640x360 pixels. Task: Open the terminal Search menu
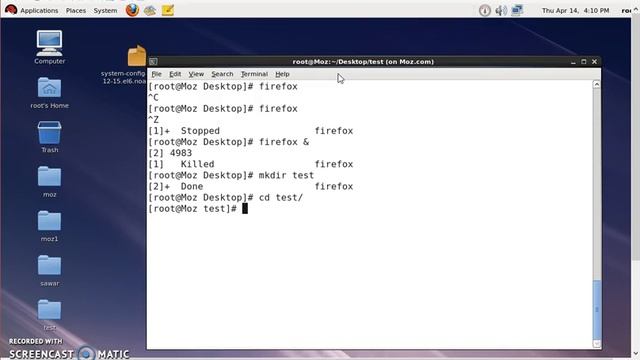[222, 74]
